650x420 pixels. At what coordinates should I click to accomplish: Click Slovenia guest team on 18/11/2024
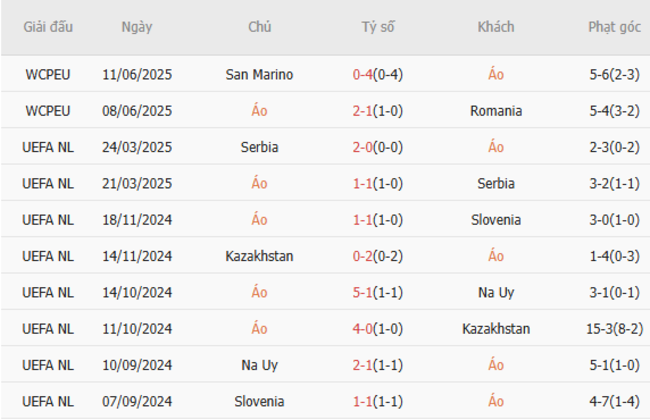point(496,220)
